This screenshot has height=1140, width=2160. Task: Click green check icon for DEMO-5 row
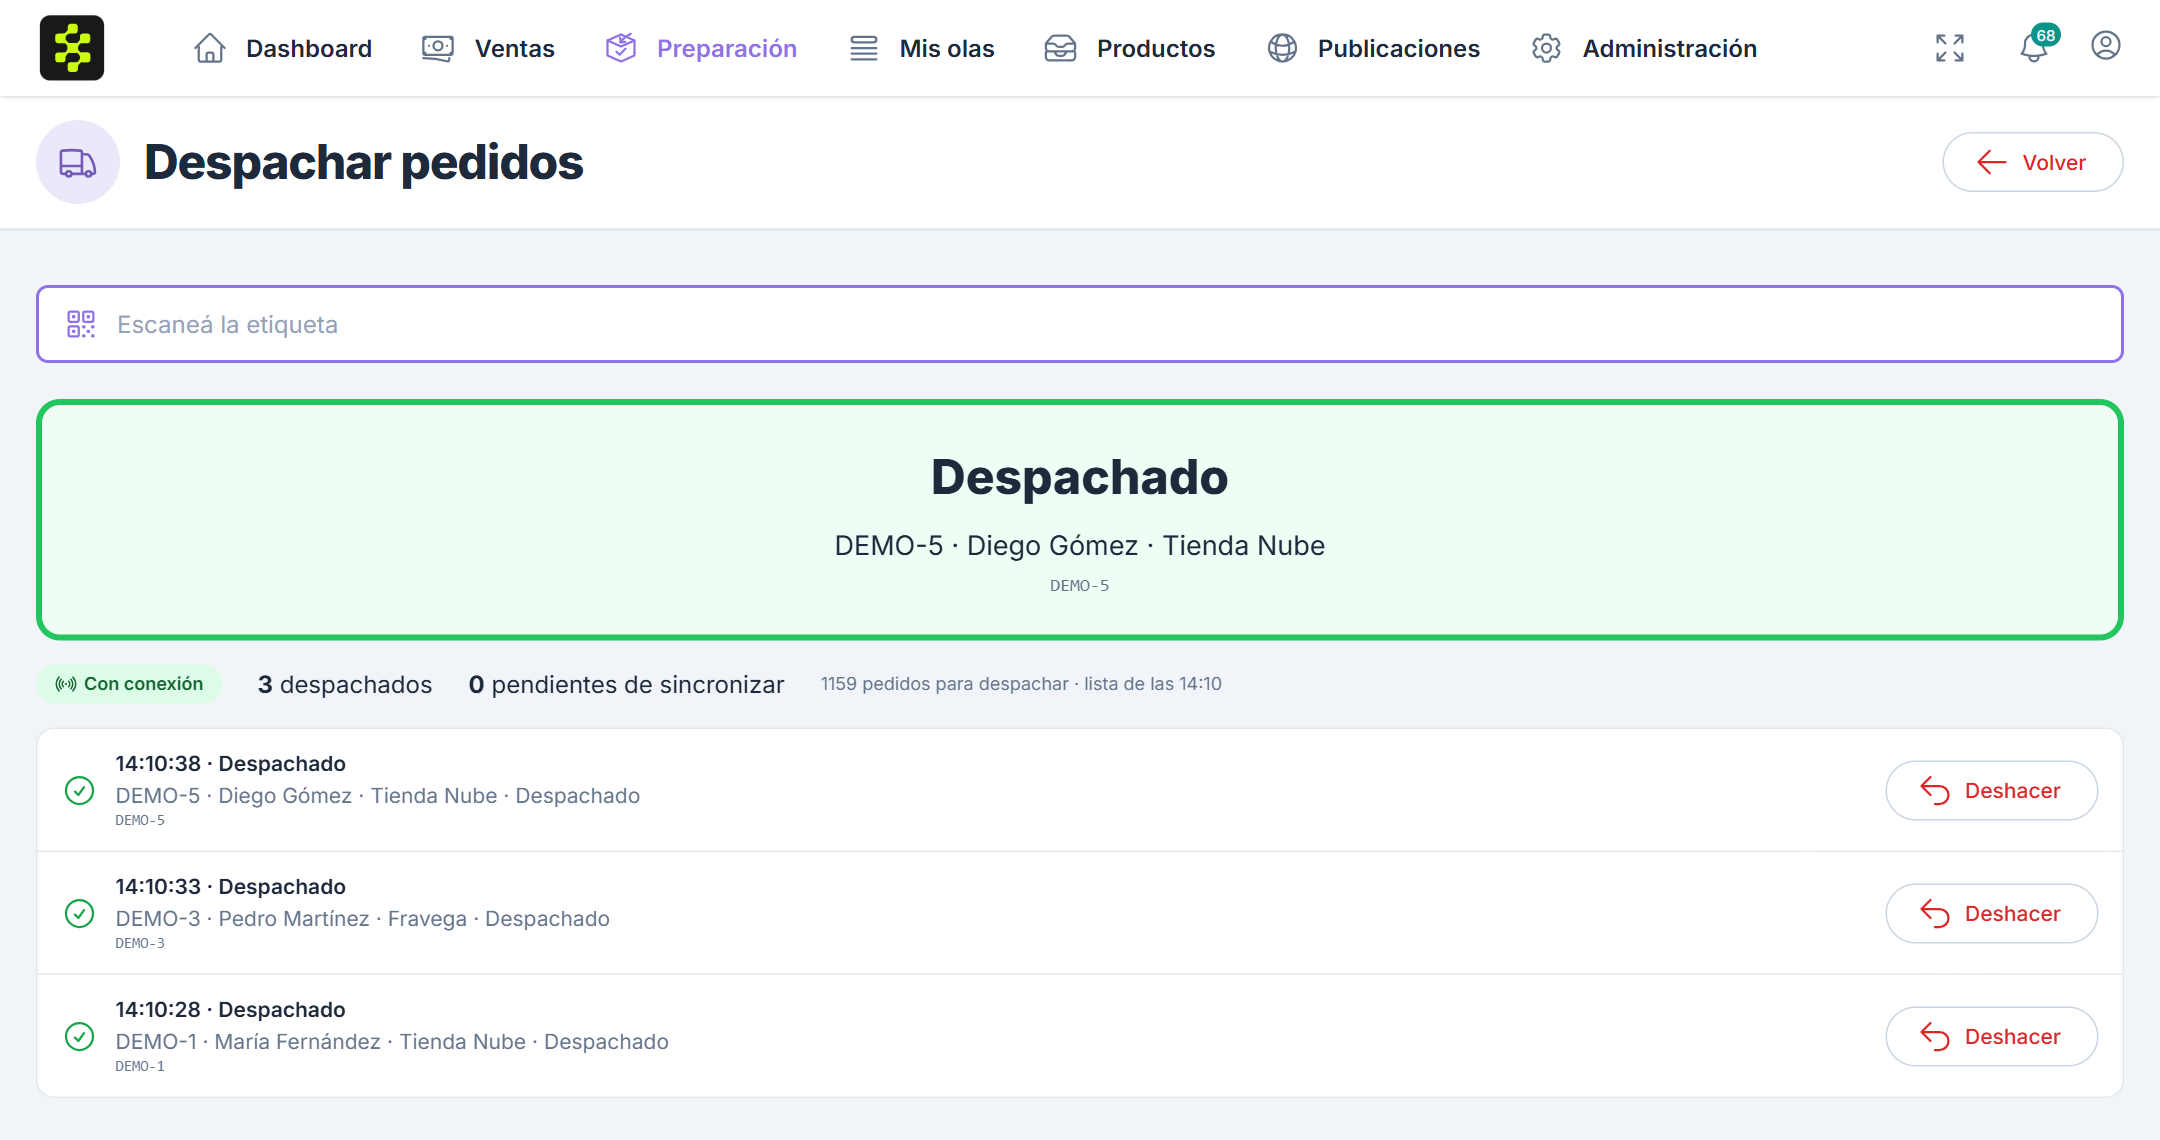(x=80, y=791)
